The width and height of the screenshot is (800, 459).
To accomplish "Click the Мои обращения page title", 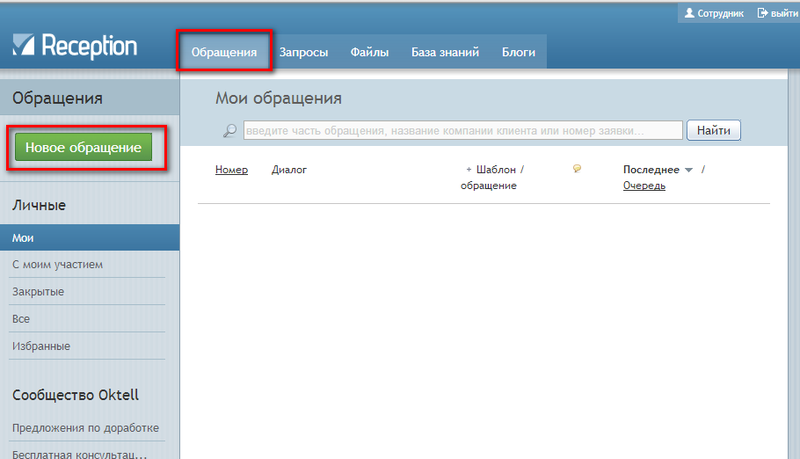I will 279,98.
